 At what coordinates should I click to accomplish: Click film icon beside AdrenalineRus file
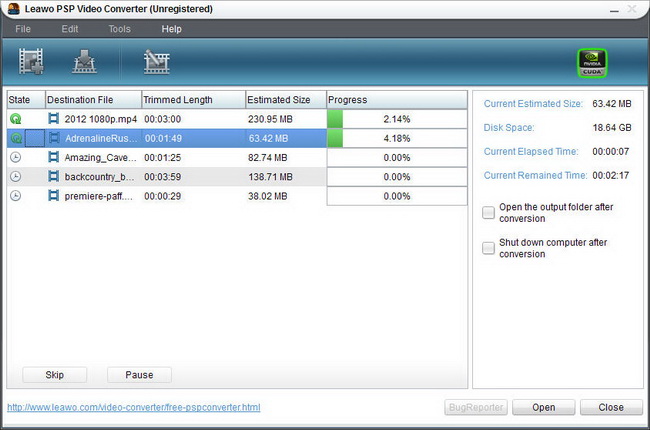point(53,138)
